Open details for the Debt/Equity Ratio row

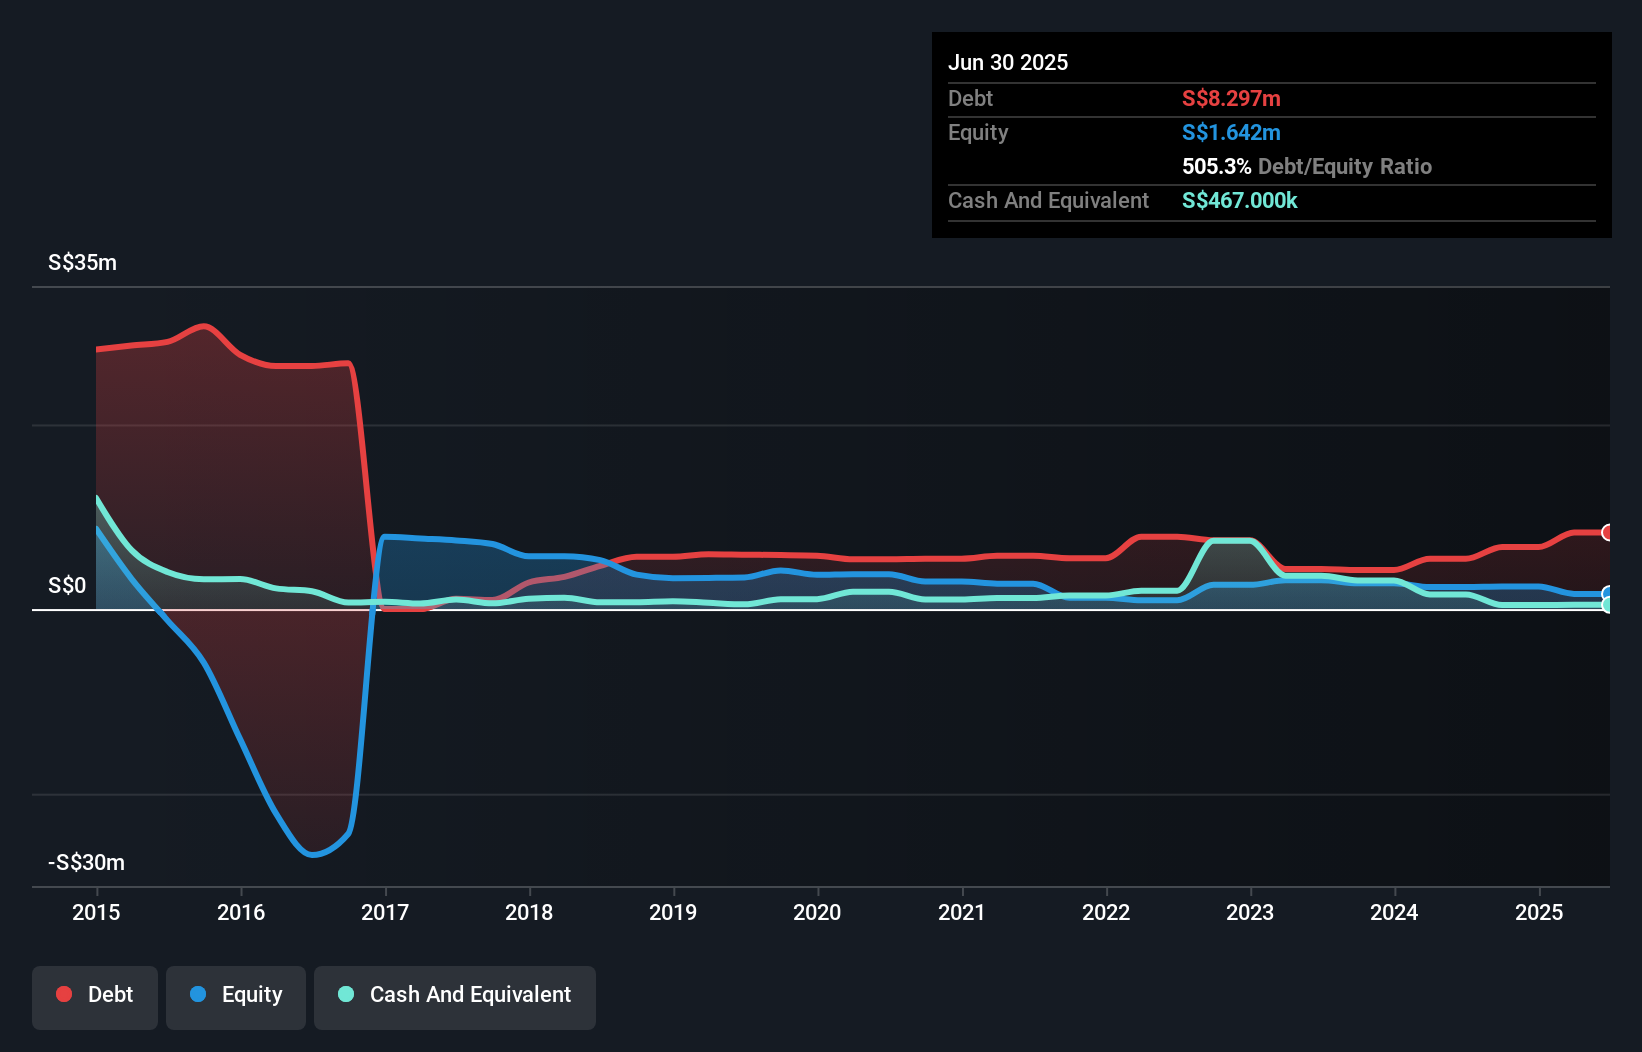[x=1306, y=166]
